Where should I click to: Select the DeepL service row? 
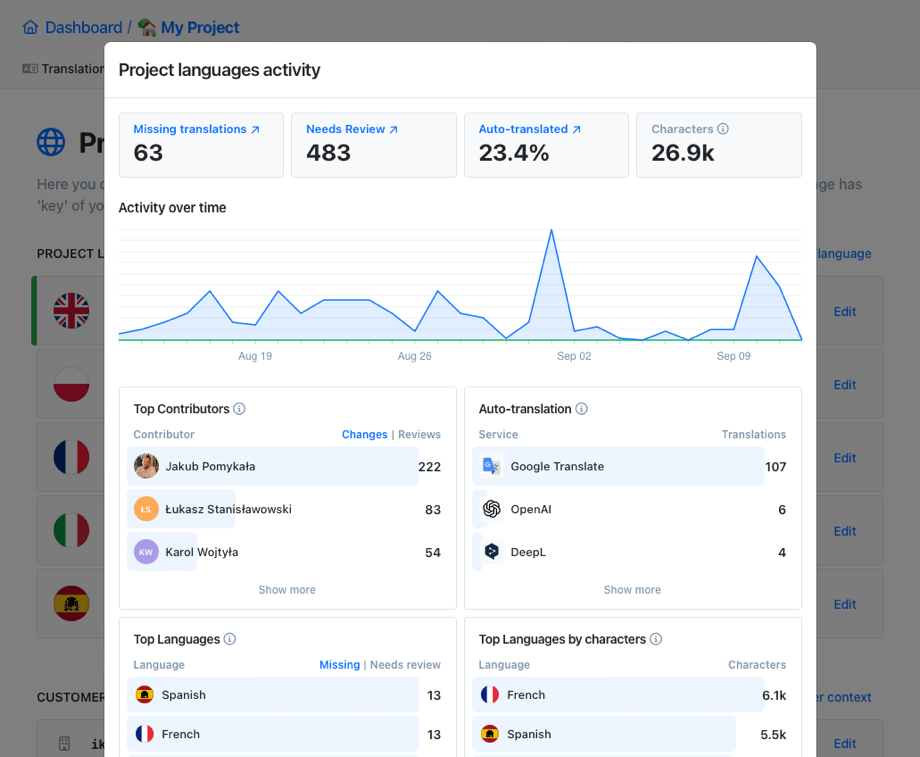(632, 552)
